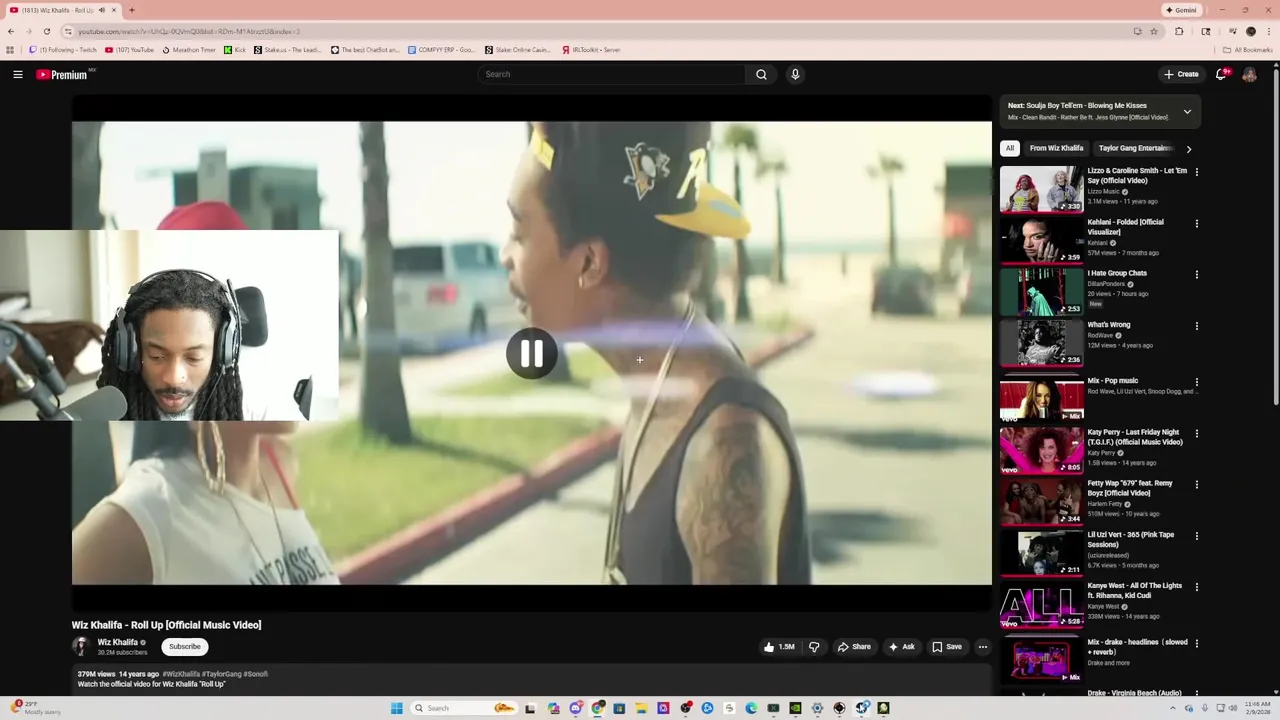Screen dimensions: 1280x720
Task: Open options for Kehlani Folded video
Action: click(x=1196, y=223)
